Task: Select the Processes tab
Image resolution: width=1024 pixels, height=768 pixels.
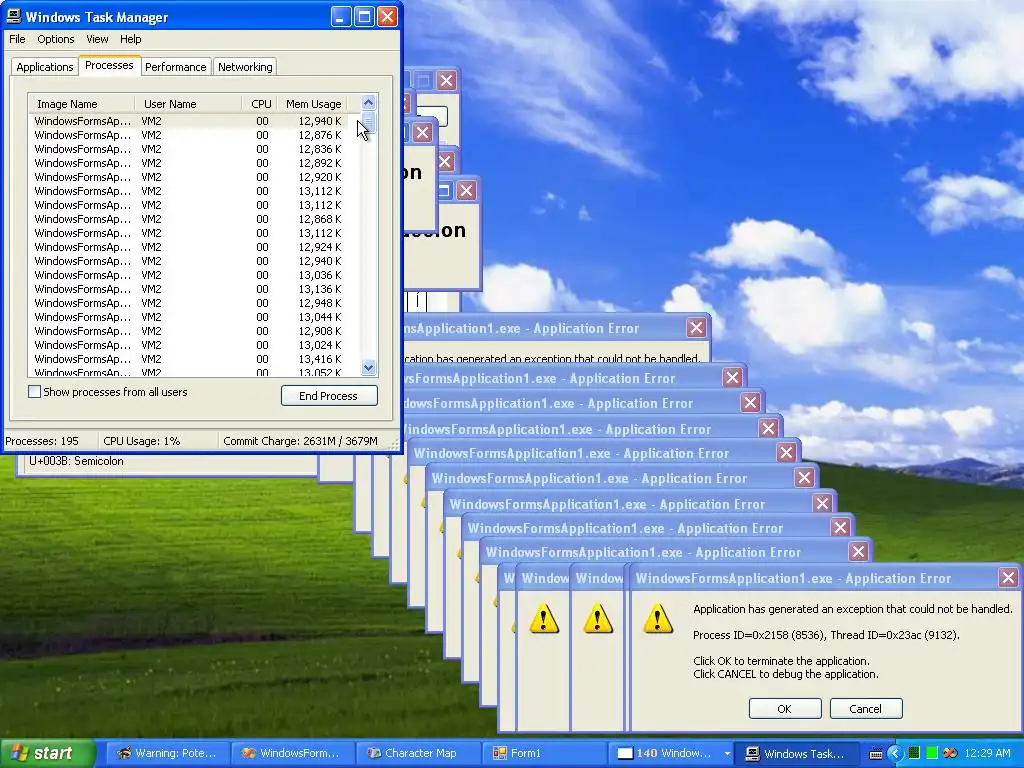Action: click(x=109, y=65)
